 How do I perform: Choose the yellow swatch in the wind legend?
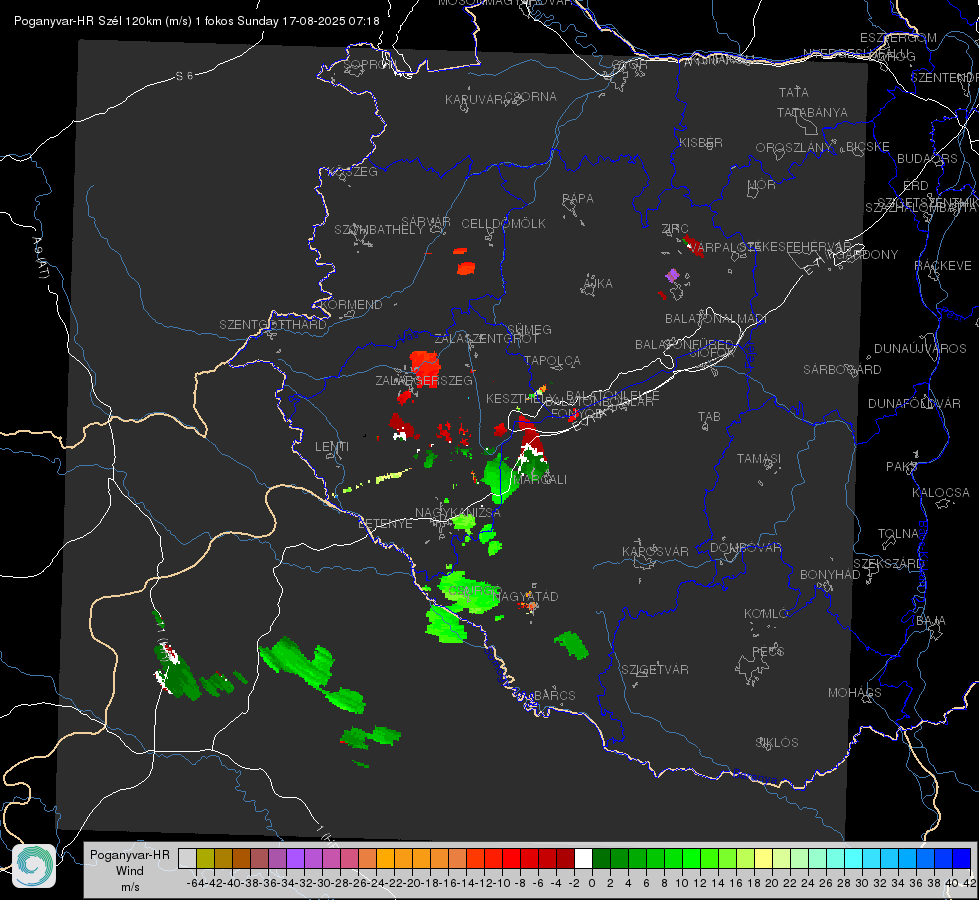coord(764,859)
